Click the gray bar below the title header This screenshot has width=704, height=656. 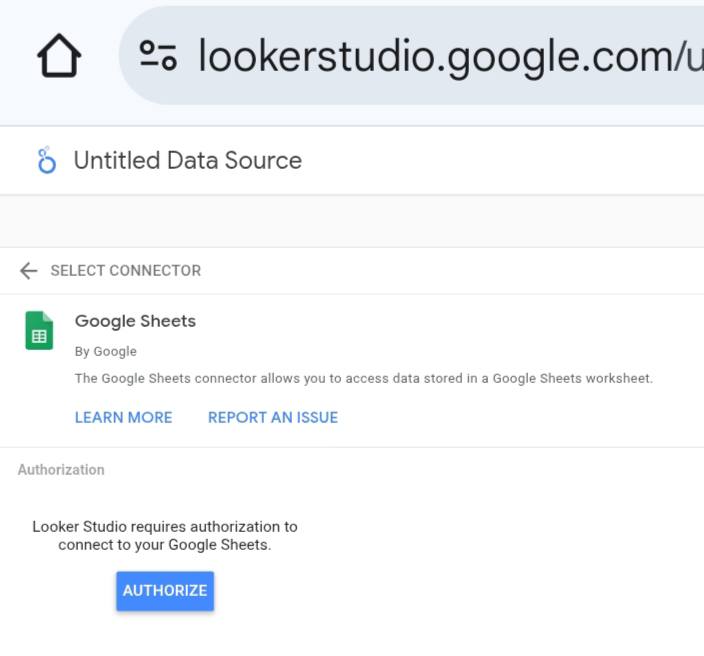(352, 221)
